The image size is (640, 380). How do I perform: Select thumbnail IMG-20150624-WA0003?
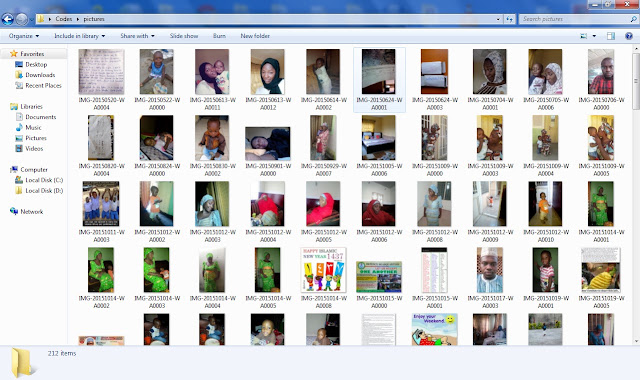click(434, 71)
